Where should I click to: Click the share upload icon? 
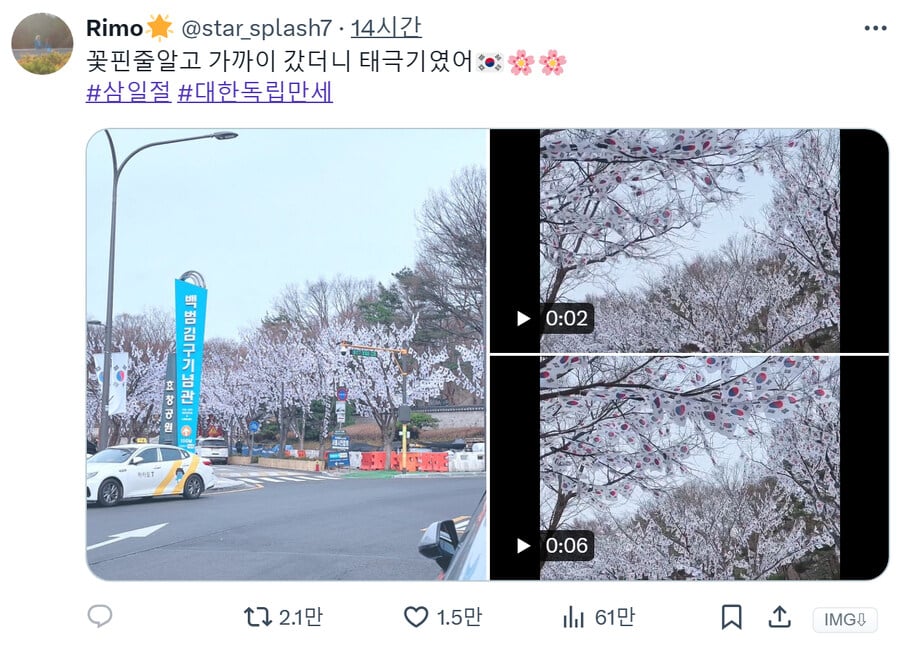click(x=779, y=617)
